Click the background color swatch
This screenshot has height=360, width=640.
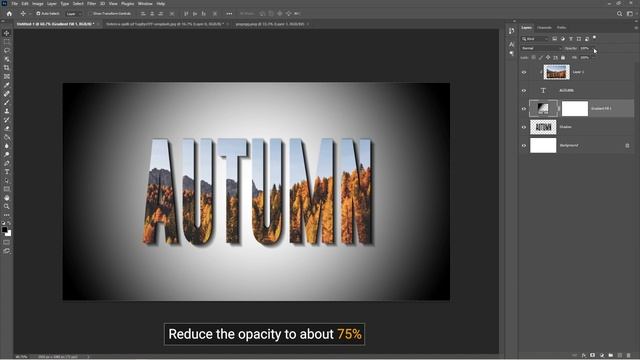[8, 233]
